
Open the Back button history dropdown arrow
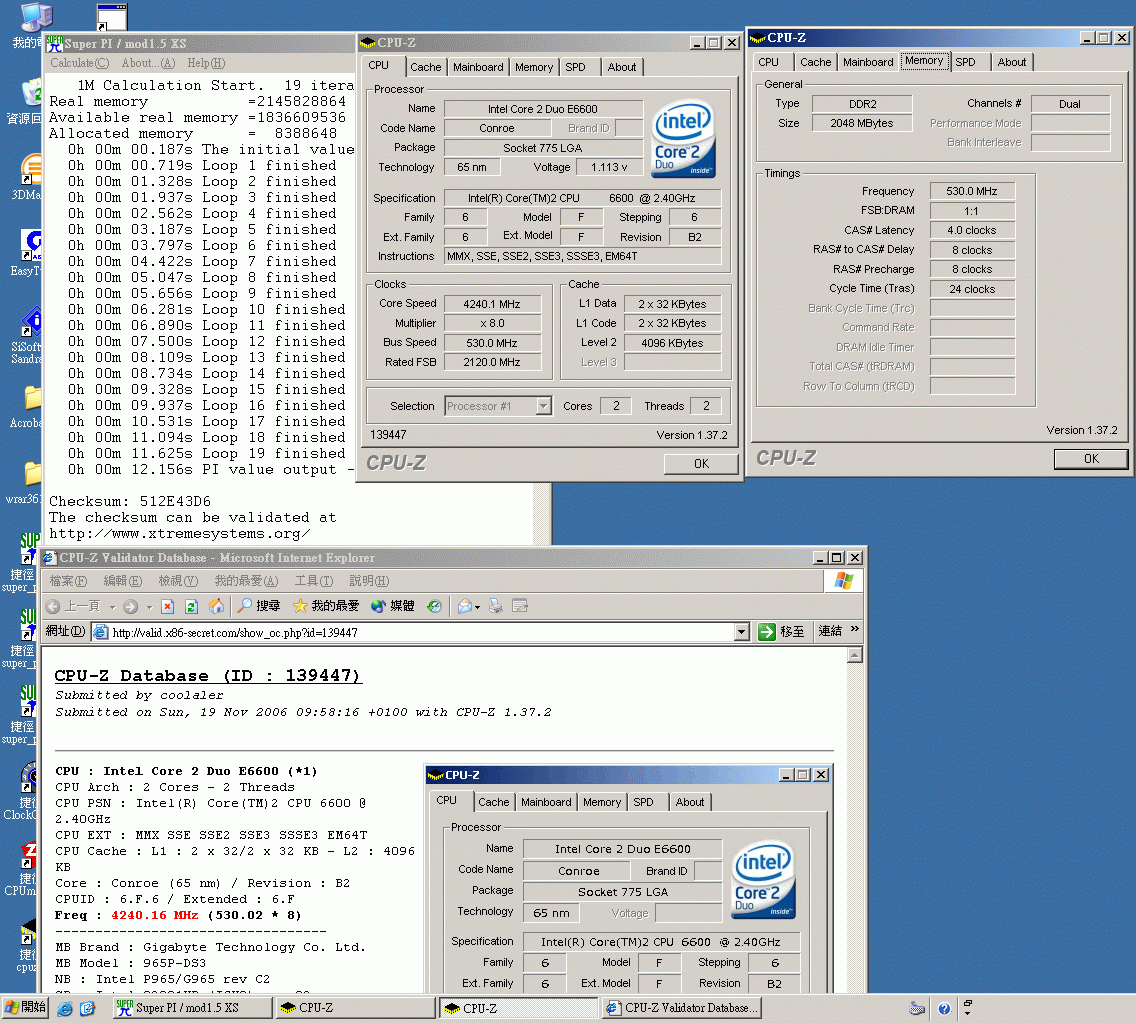click(x=112, y=607)
